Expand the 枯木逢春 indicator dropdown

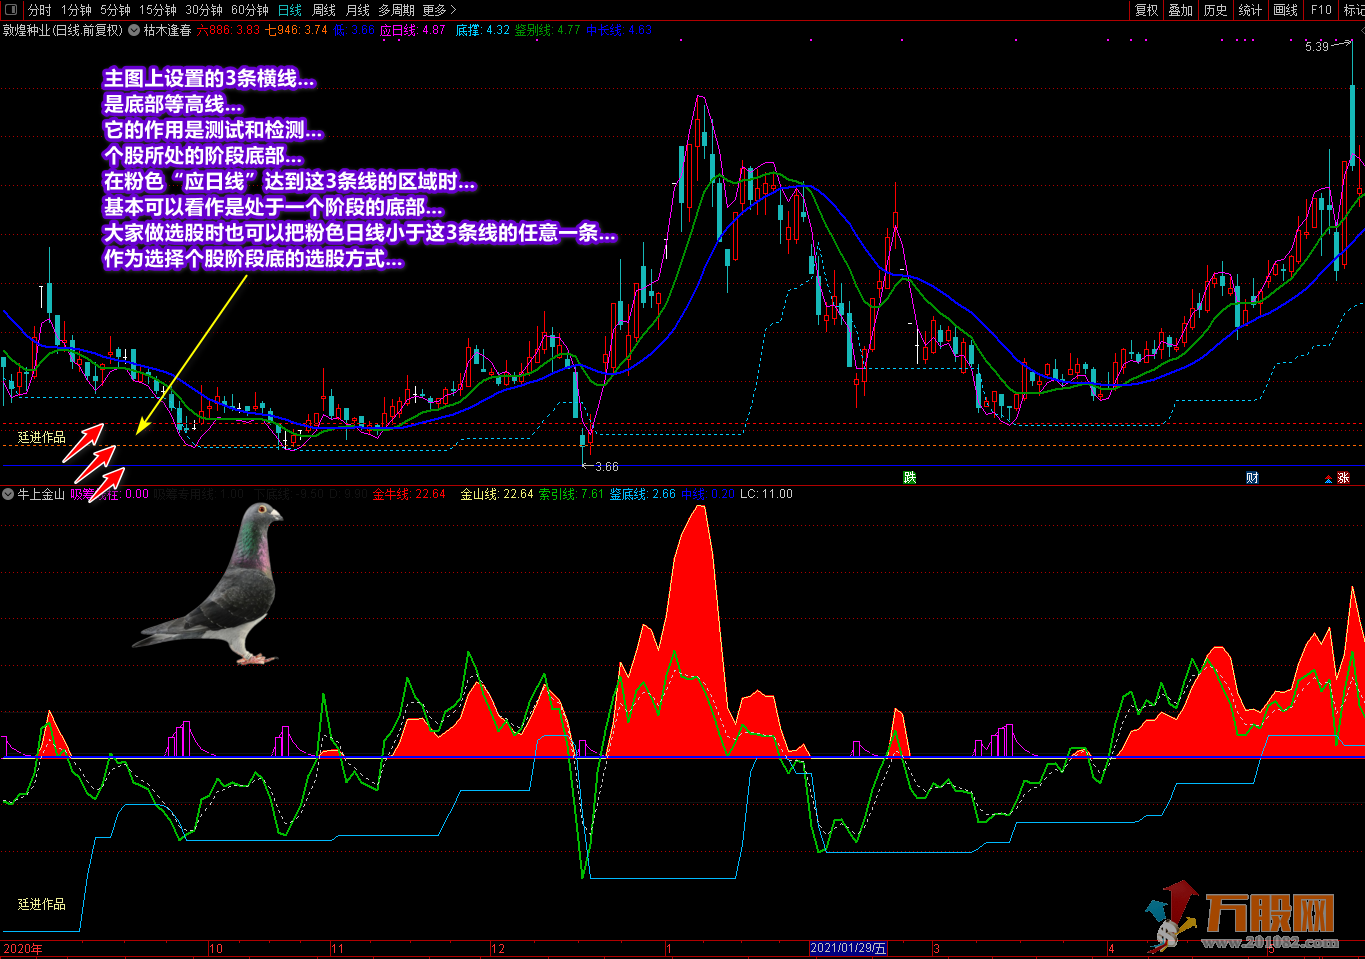coord(134,30)
